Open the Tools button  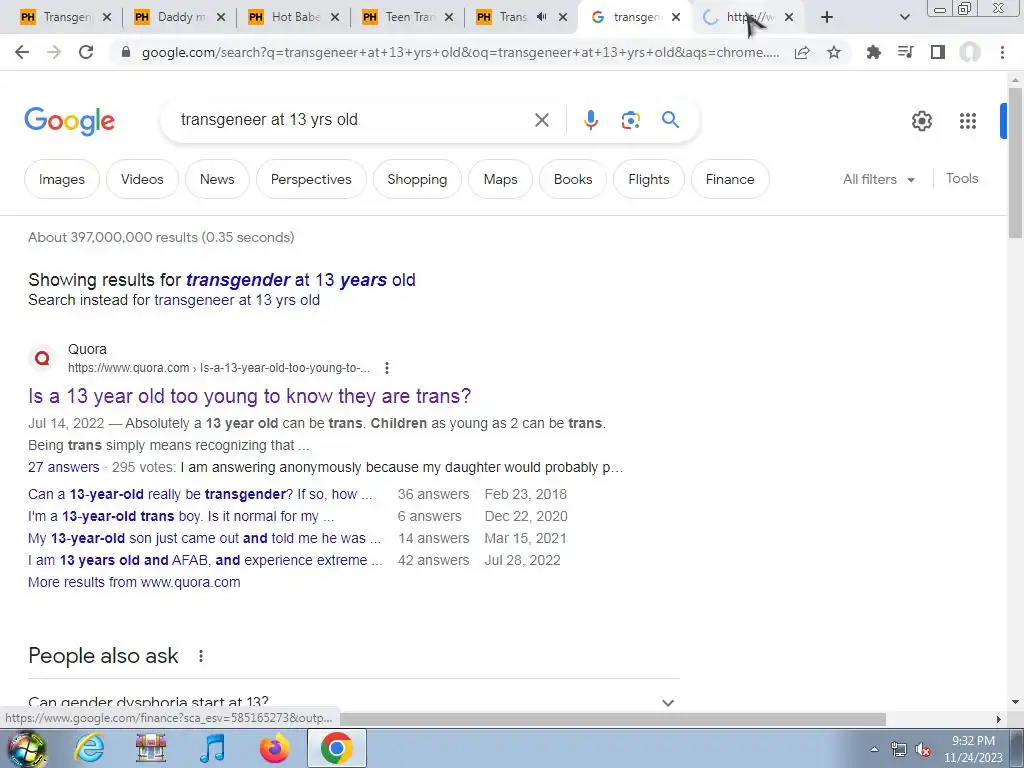point(962,178)
